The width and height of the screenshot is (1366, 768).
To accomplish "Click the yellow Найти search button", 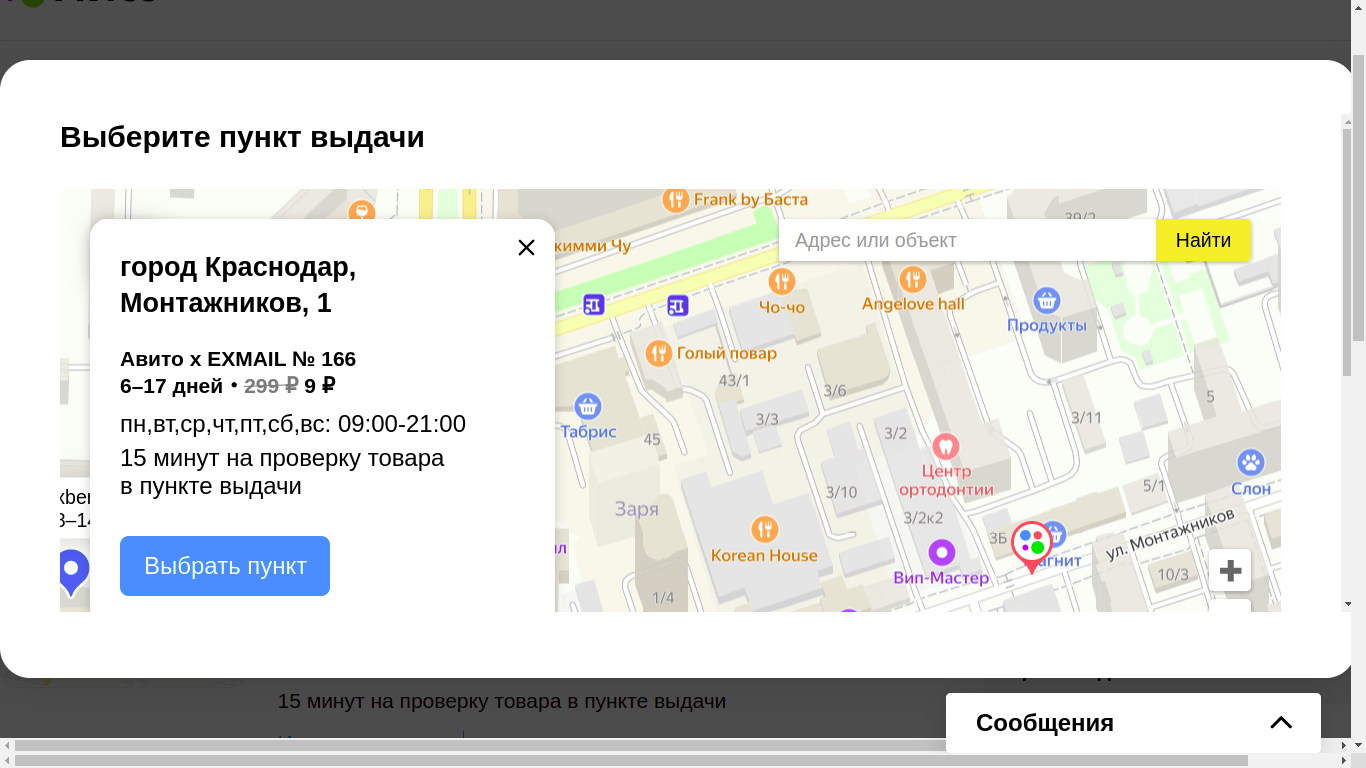I will pyautogui.click(x=1203, y=240).
